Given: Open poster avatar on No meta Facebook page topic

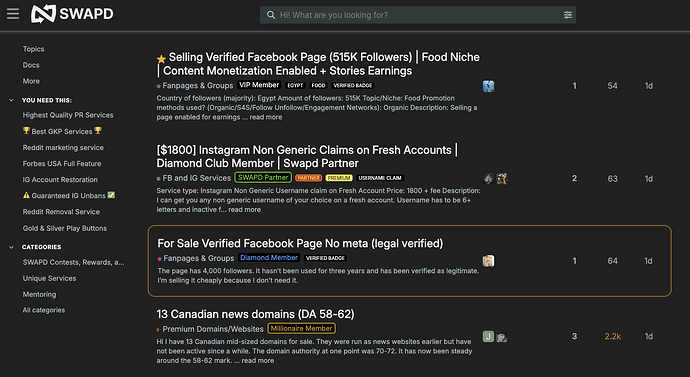Looking at the screenshot, I should click(488, 261).
